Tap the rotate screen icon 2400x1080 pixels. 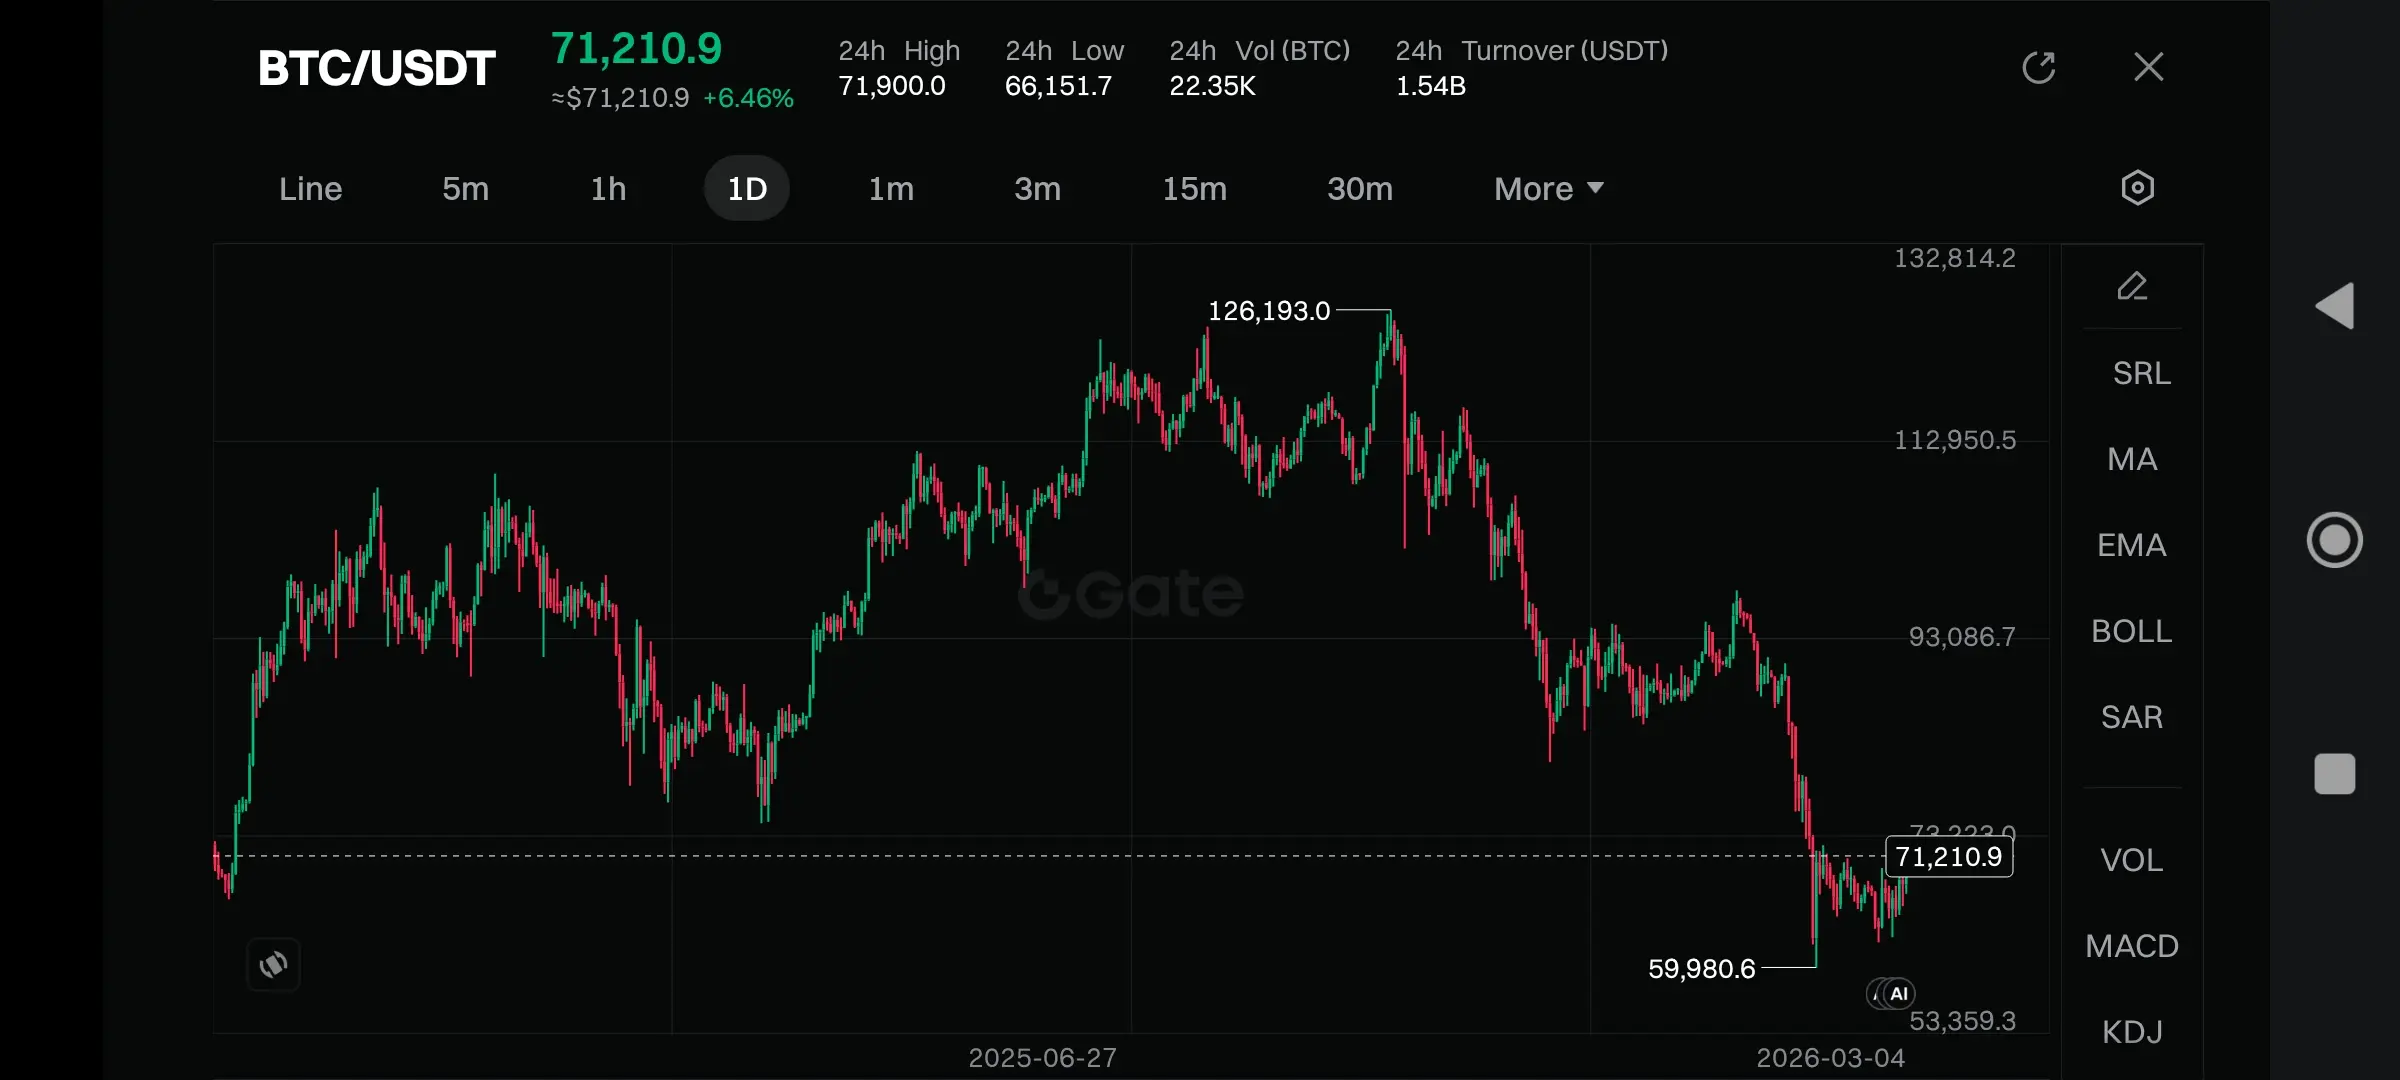273,964
